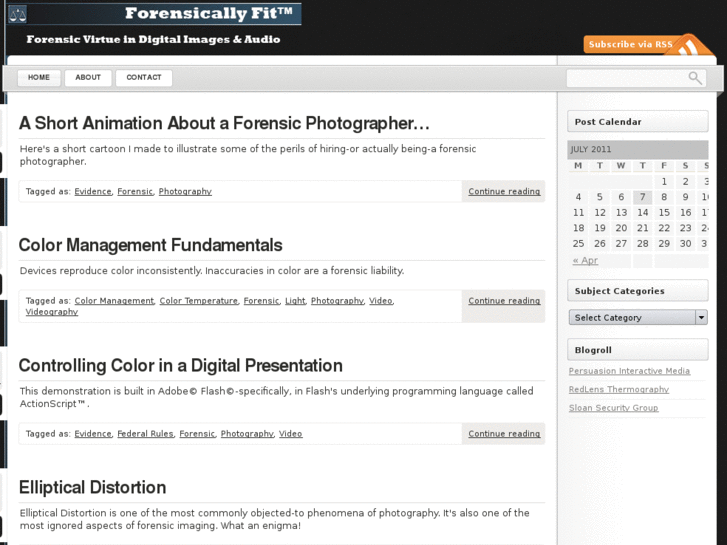The width and height of the screenshot is (727, 545).
Task: Click the Select Category dropdown arrow
Action: coord(701,317)
